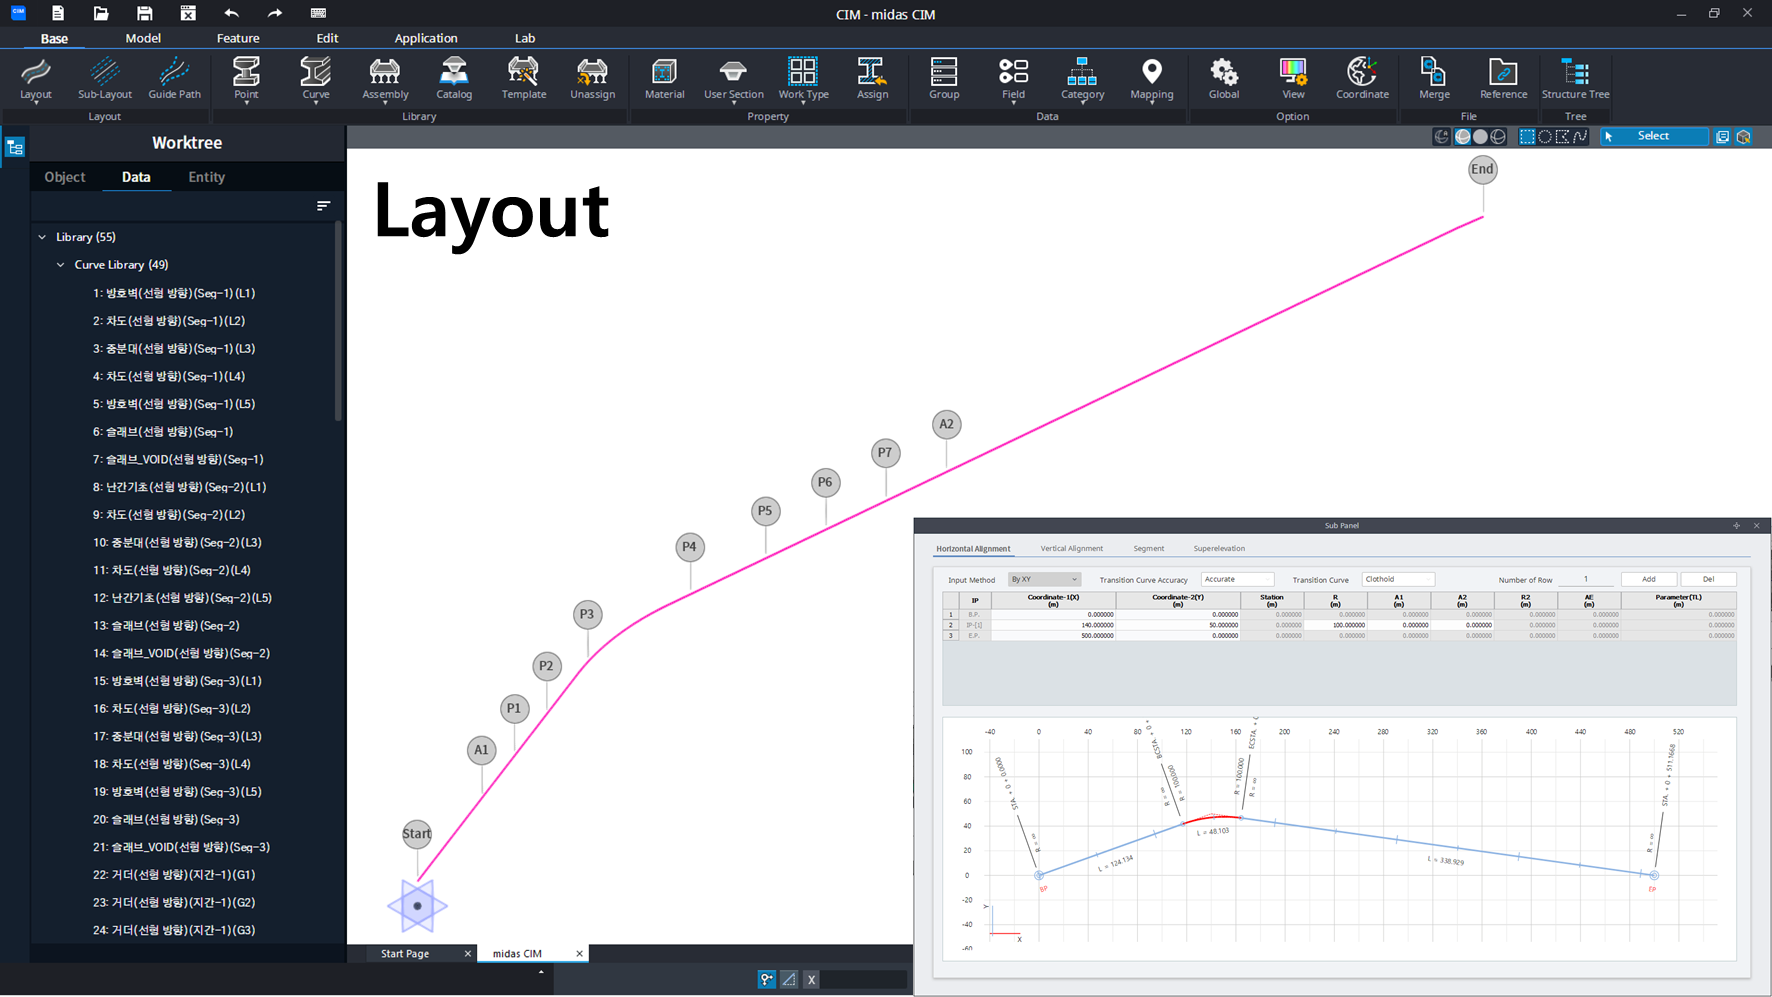Screen dimensions: 1772x997
Task: Click the Segment tab in Sub Panel
Action: point(1148,548)
